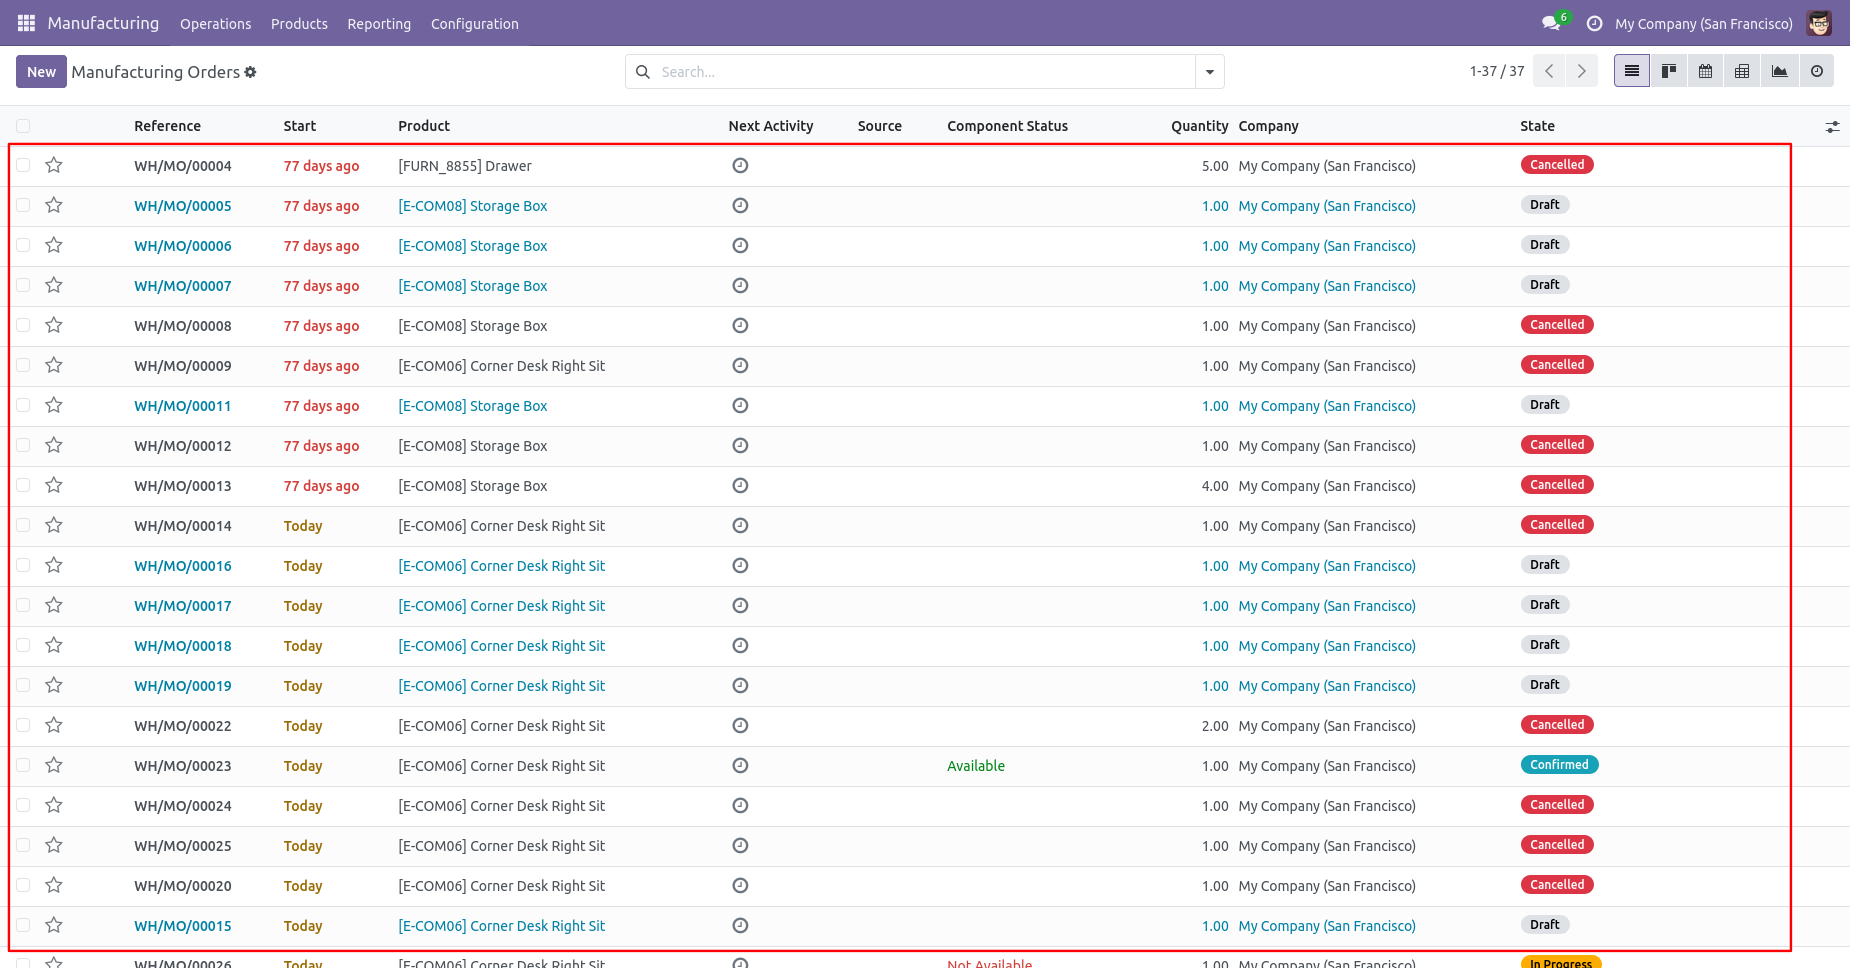Screen dimensions: 1850x968
Task: Select checkbox for order WH/MO/00017
Action: (23, 605)
